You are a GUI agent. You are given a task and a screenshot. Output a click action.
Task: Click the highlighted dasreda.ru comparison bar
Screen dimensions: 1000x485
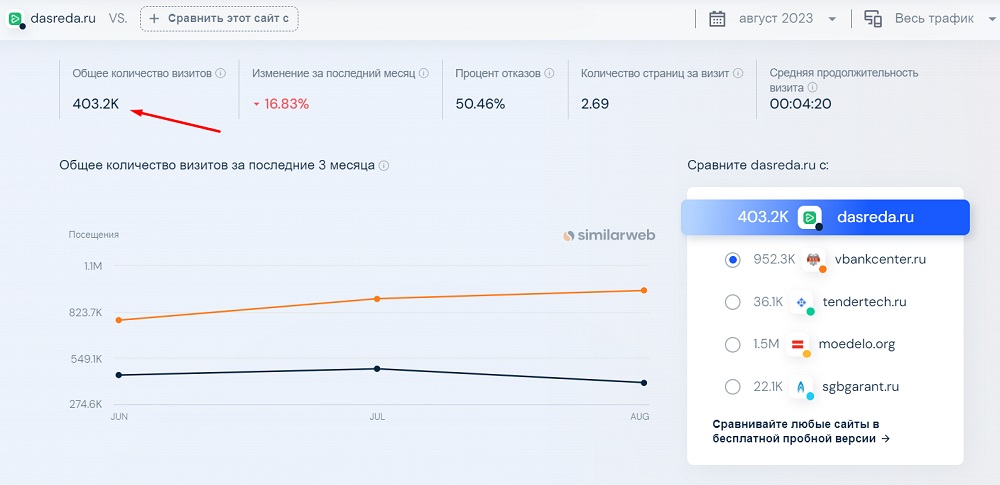(825, 218)
